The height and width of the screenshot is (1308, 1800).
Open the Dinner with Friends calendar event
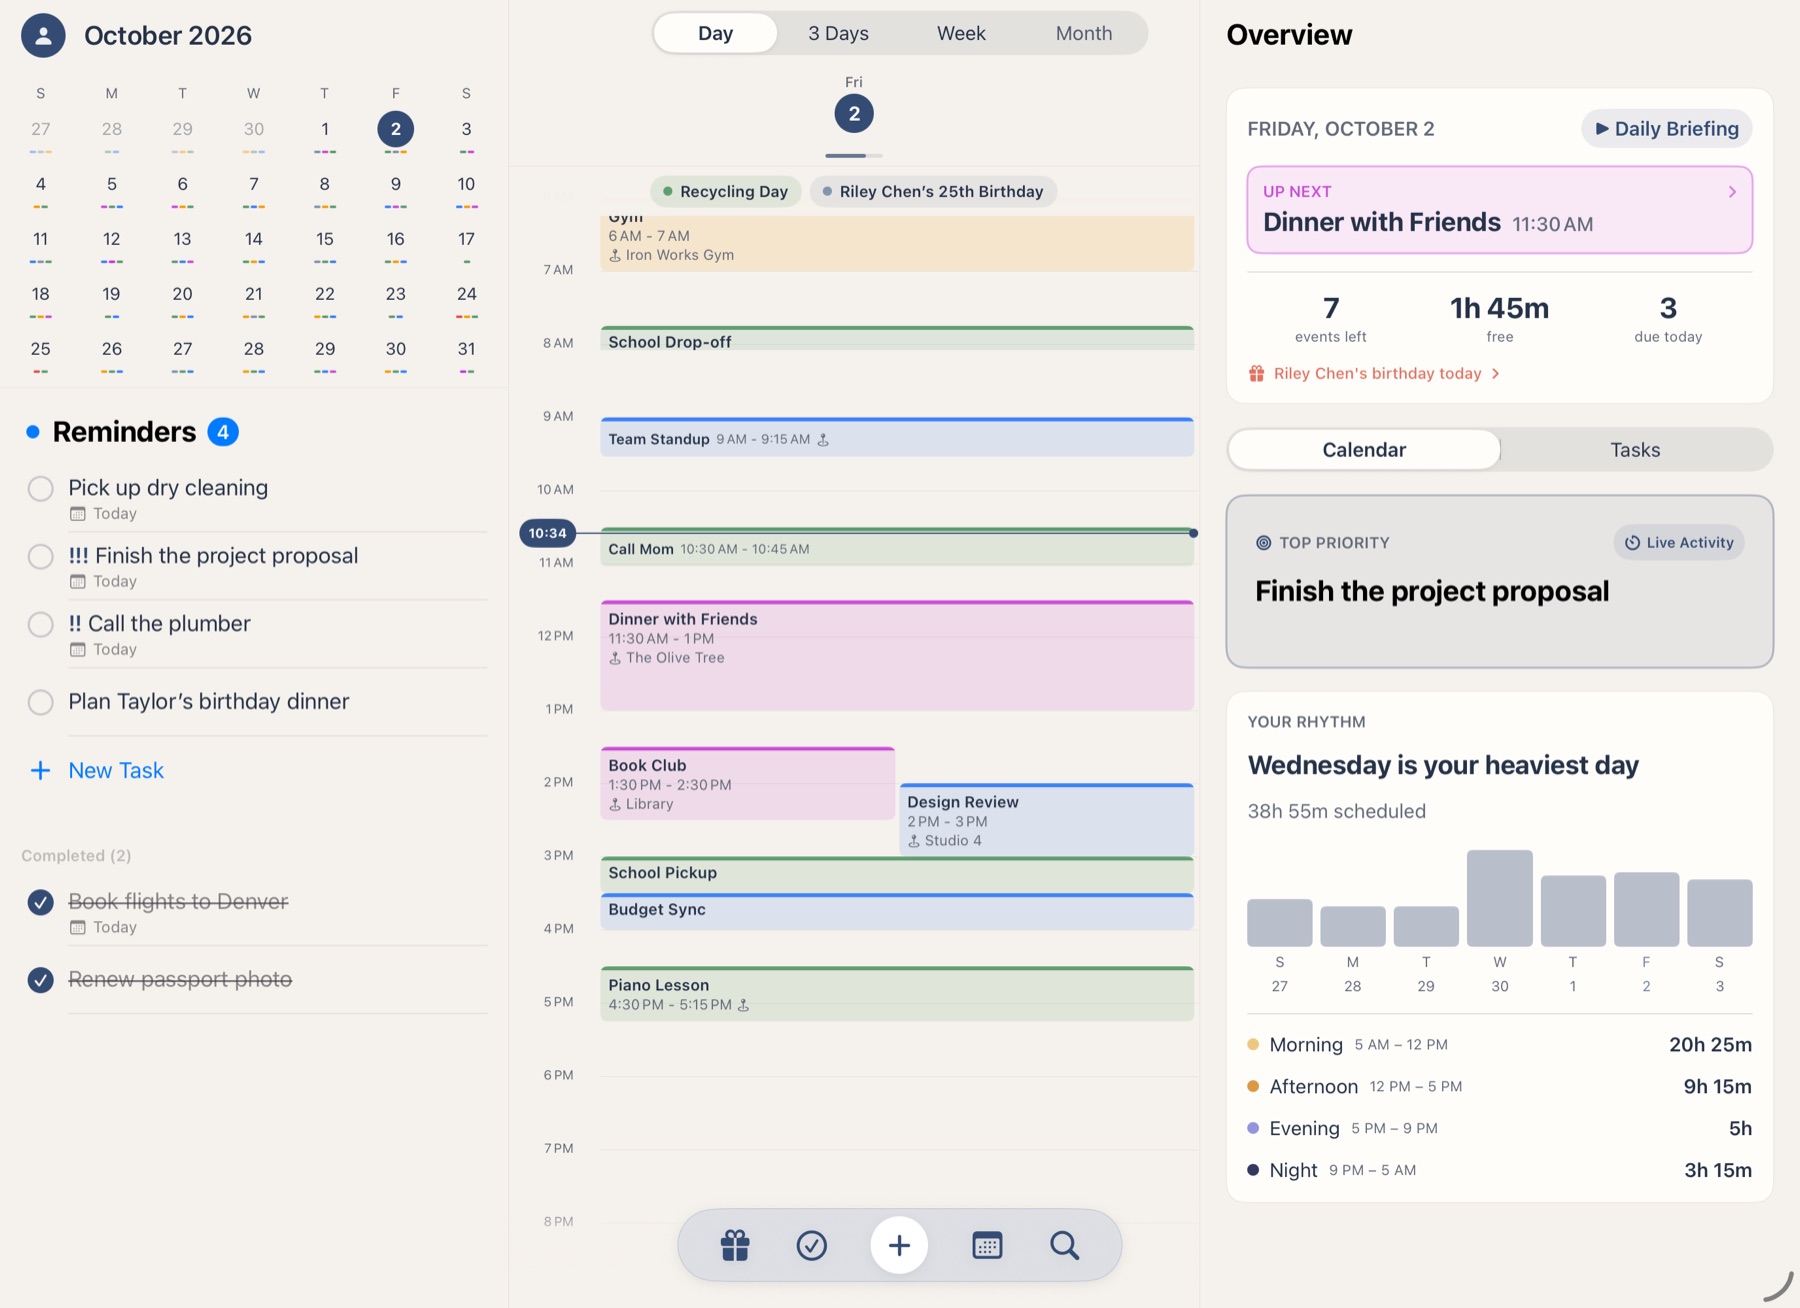click(897, 655)
